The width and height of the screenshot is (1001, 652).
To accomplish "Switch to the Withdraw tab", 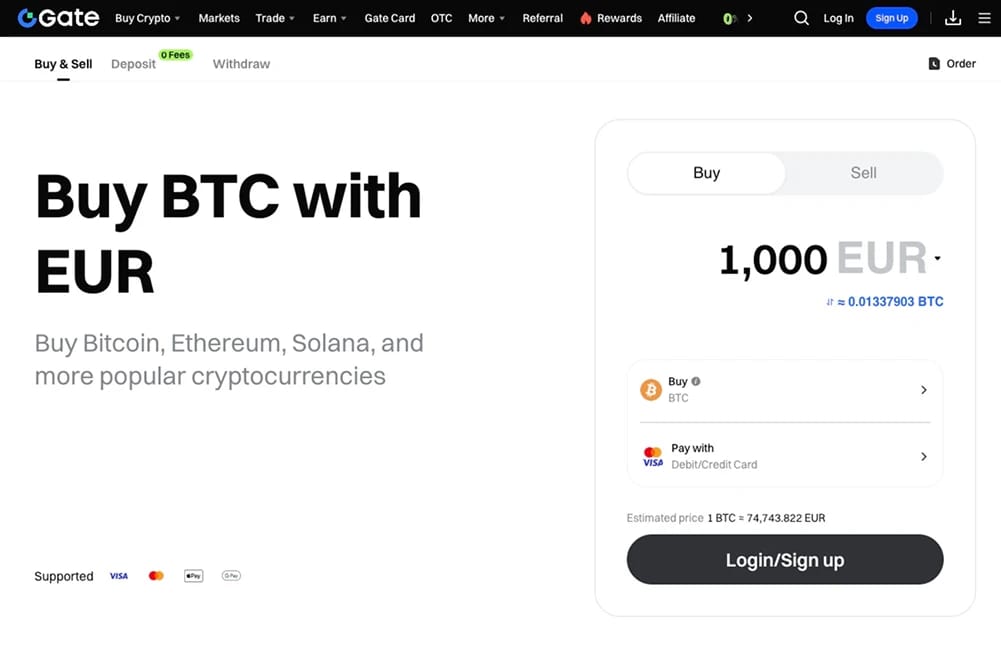I will pyautogui.click(x=241, y=64).
